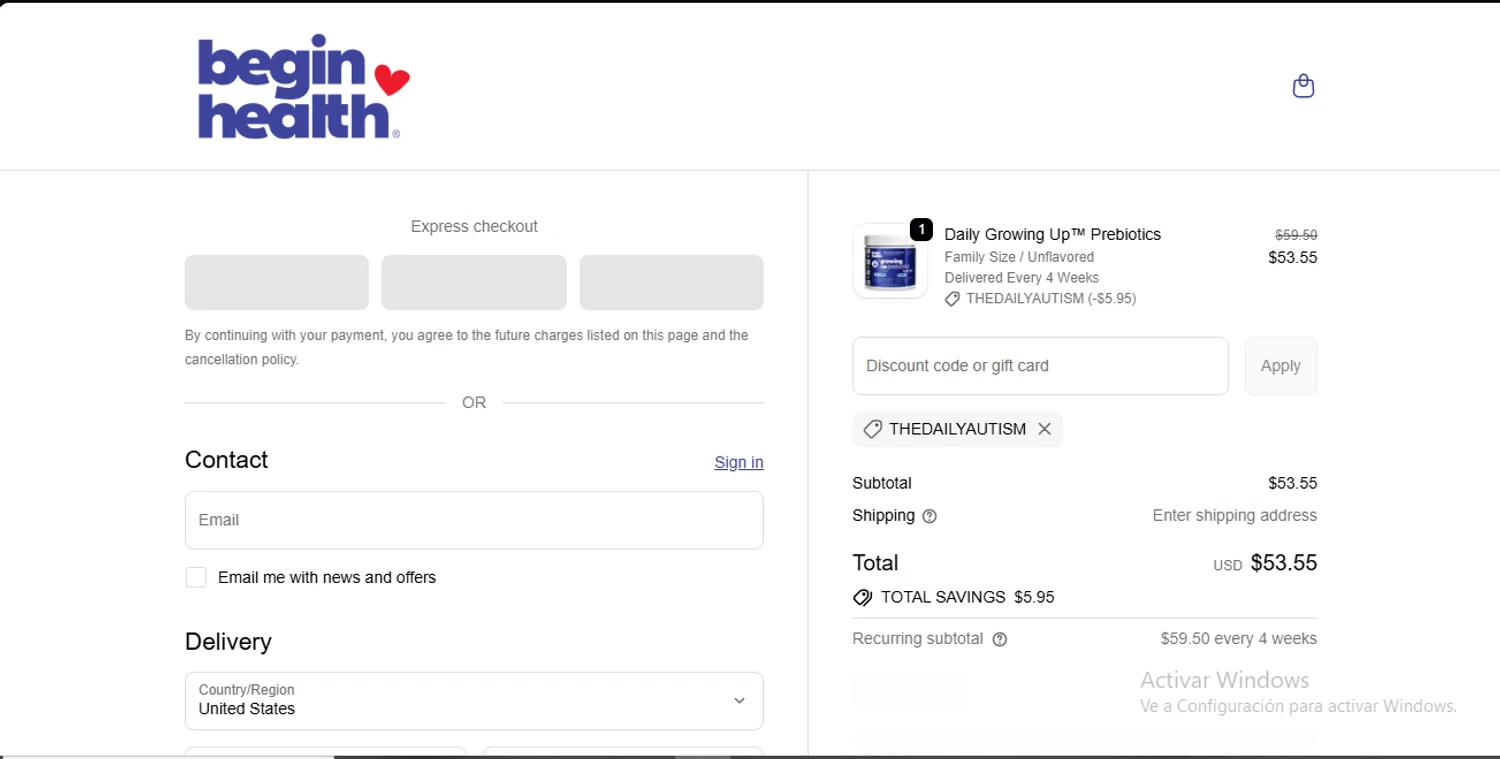Click the Delivered Every 4 Weeks text
Image resolution: width=1500 pixels, height=759 pixels.
[1021, 278]
